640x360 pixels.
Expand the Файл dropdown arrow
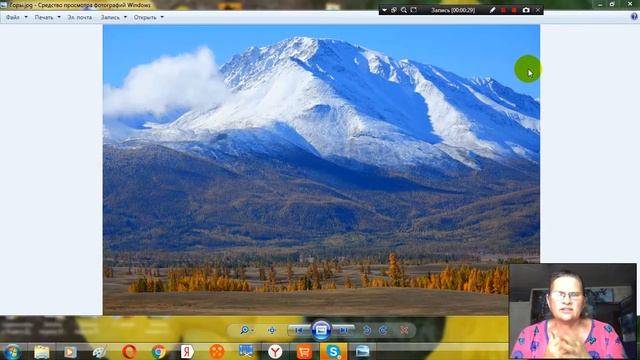pos(26,17)
